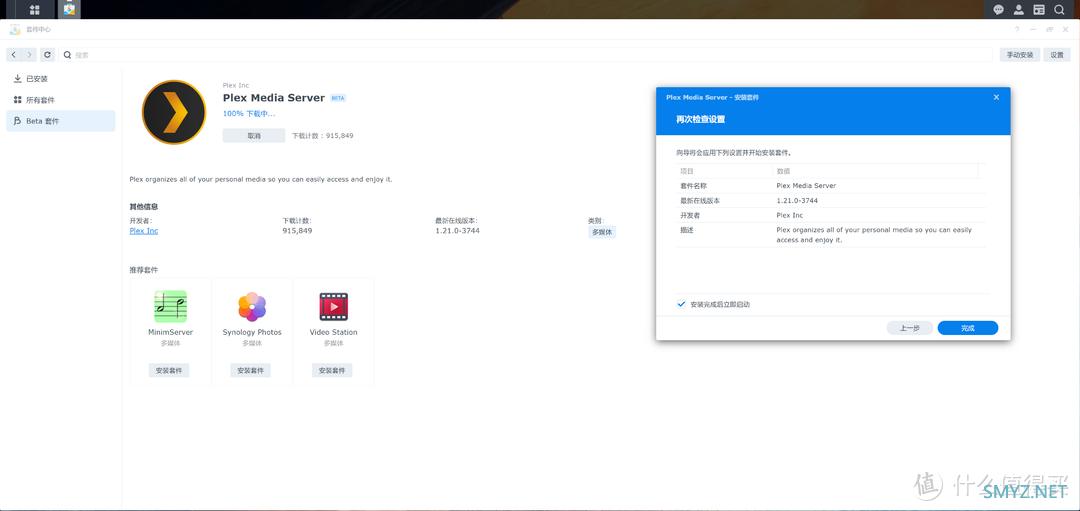The width and height of the screenshot is (1080, 511).
Task: Click the 项目 column header in wizard
Action: (x=724, y=171)
